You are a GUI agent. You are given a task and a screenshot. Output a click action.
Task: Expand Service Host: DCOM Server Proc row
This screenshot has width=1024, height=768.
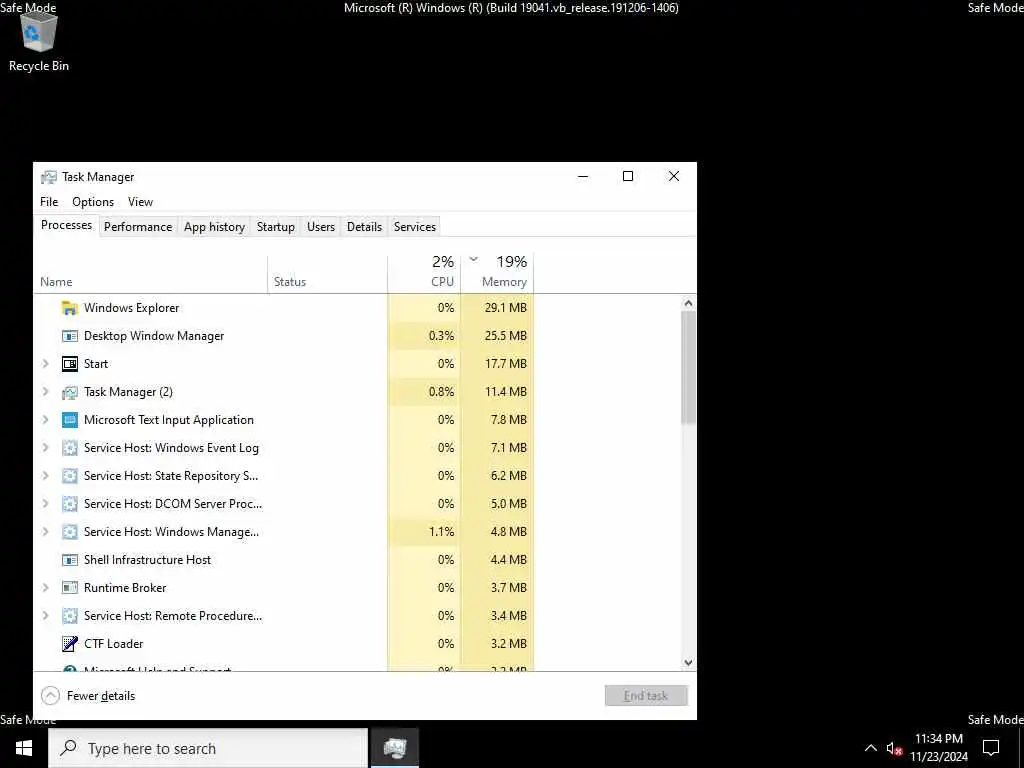tap(46, 504)
